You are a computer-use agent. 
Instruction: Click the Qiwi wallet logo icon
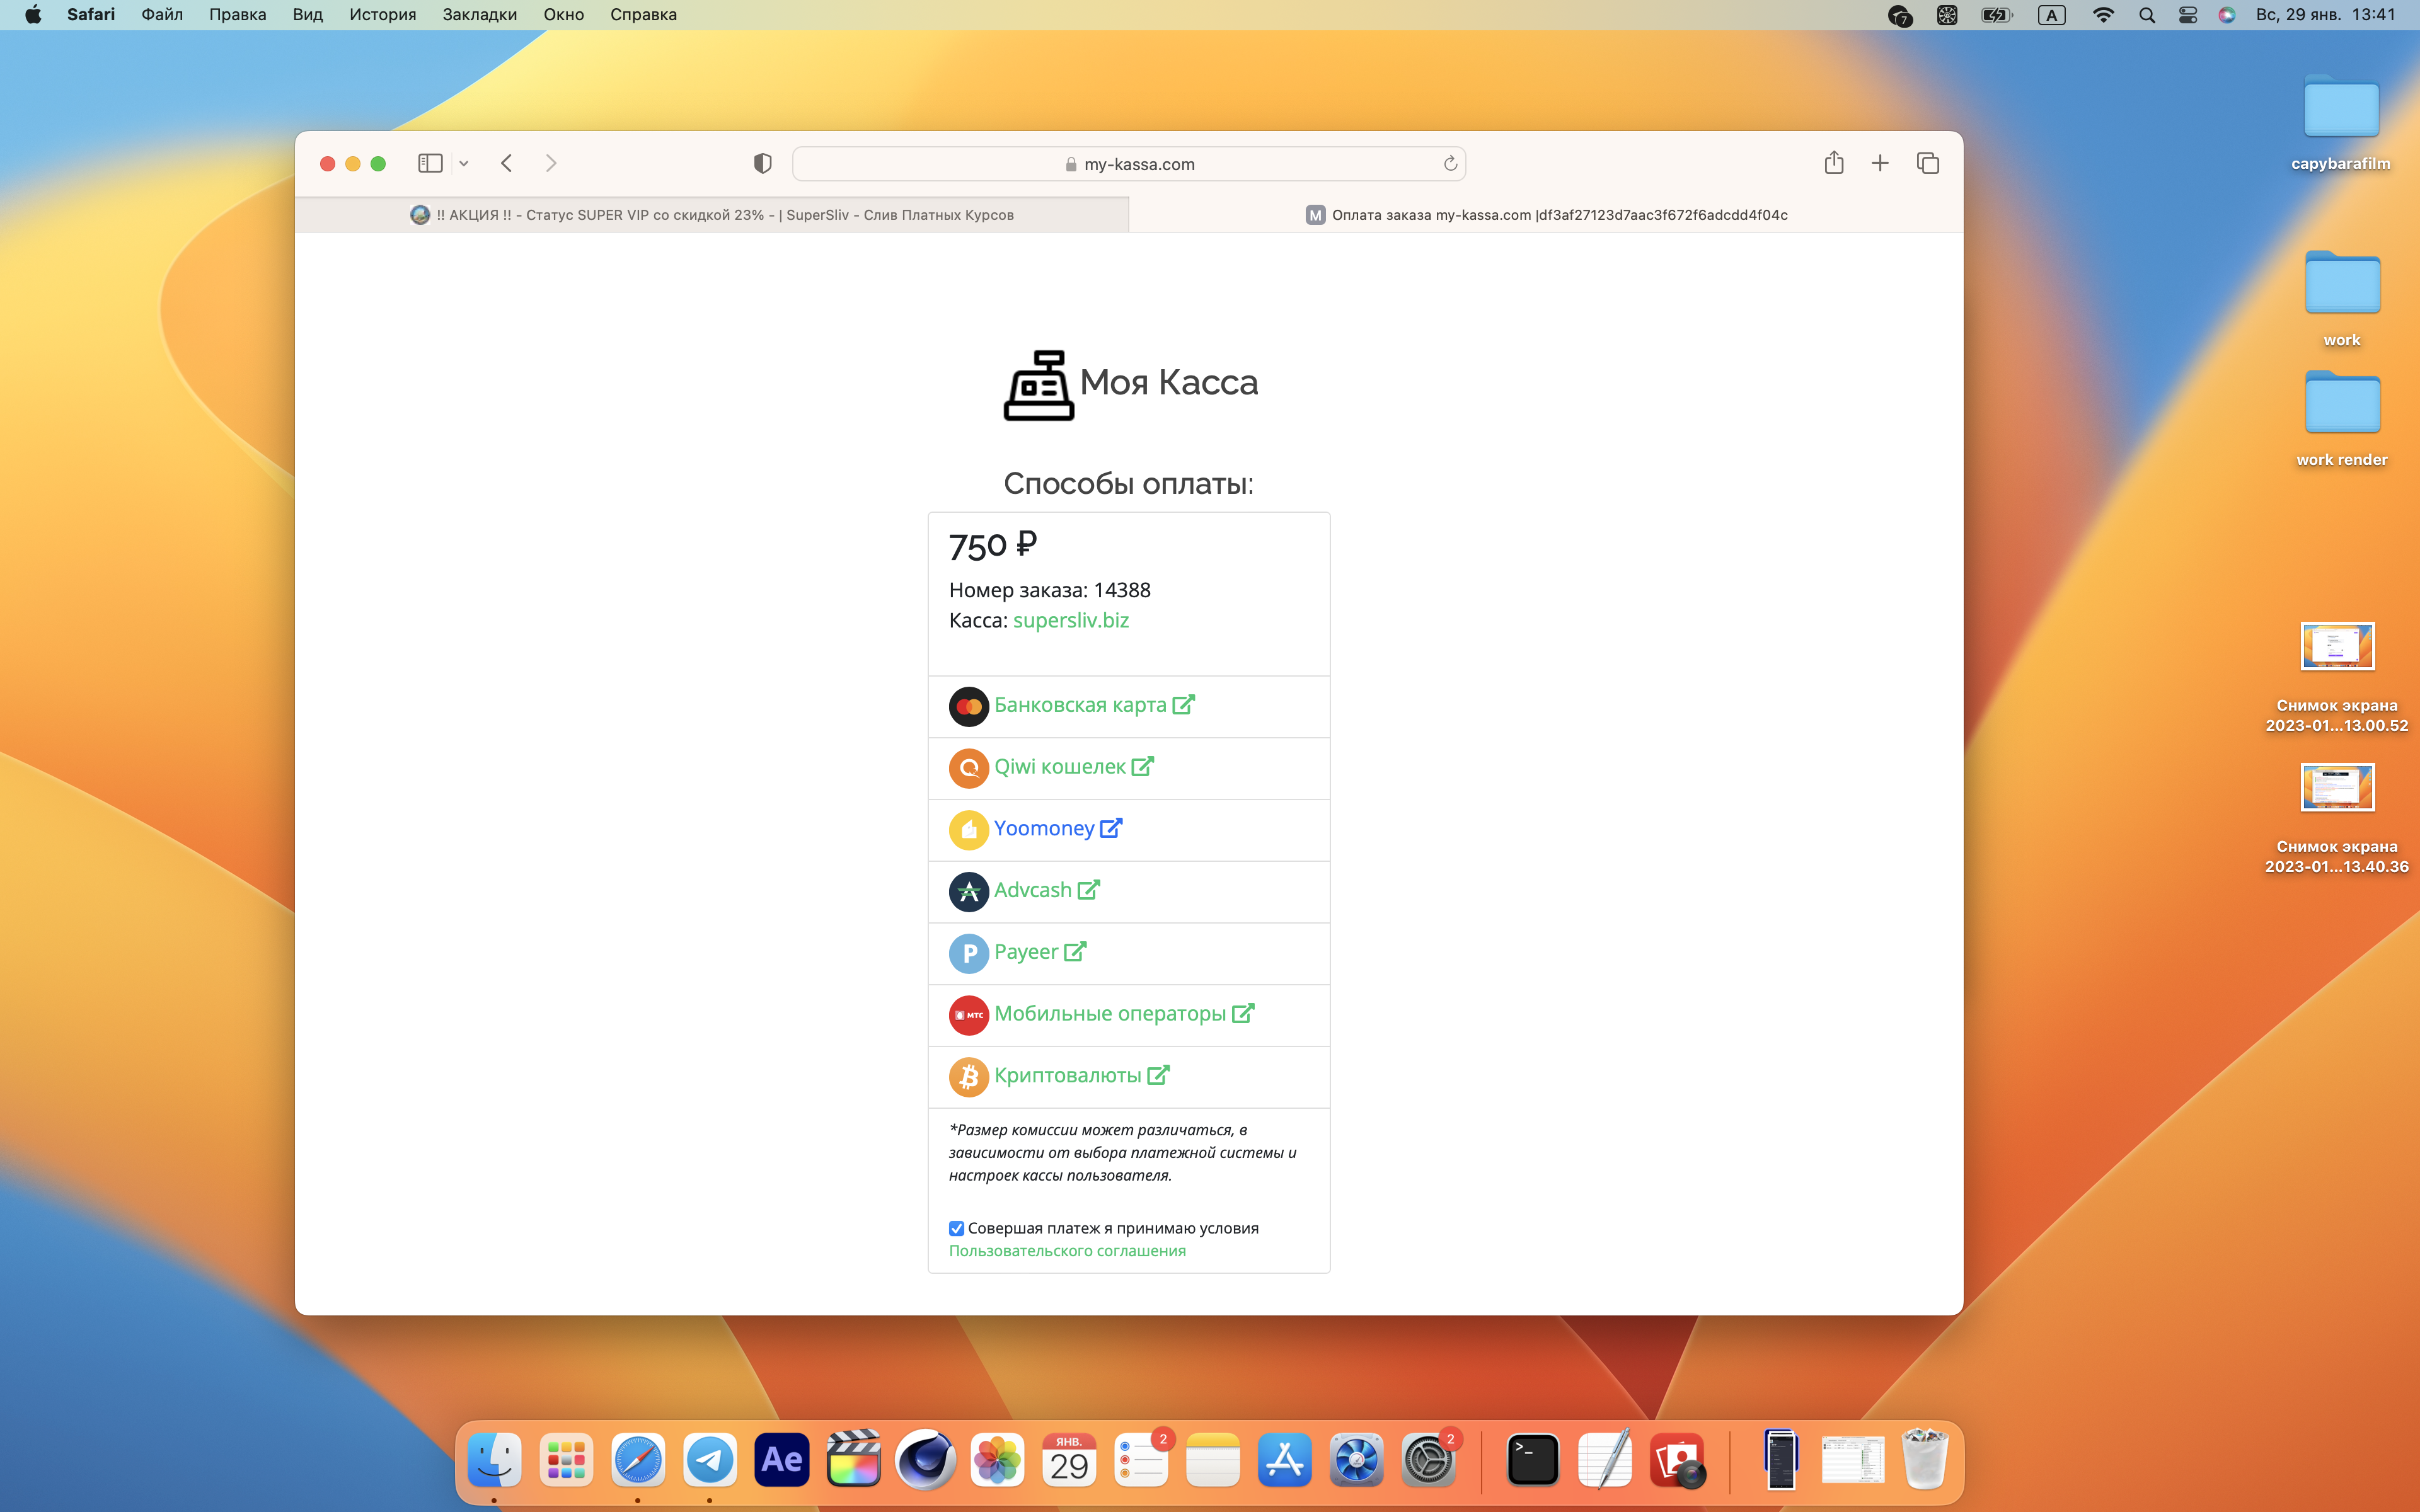pos(968,768)
